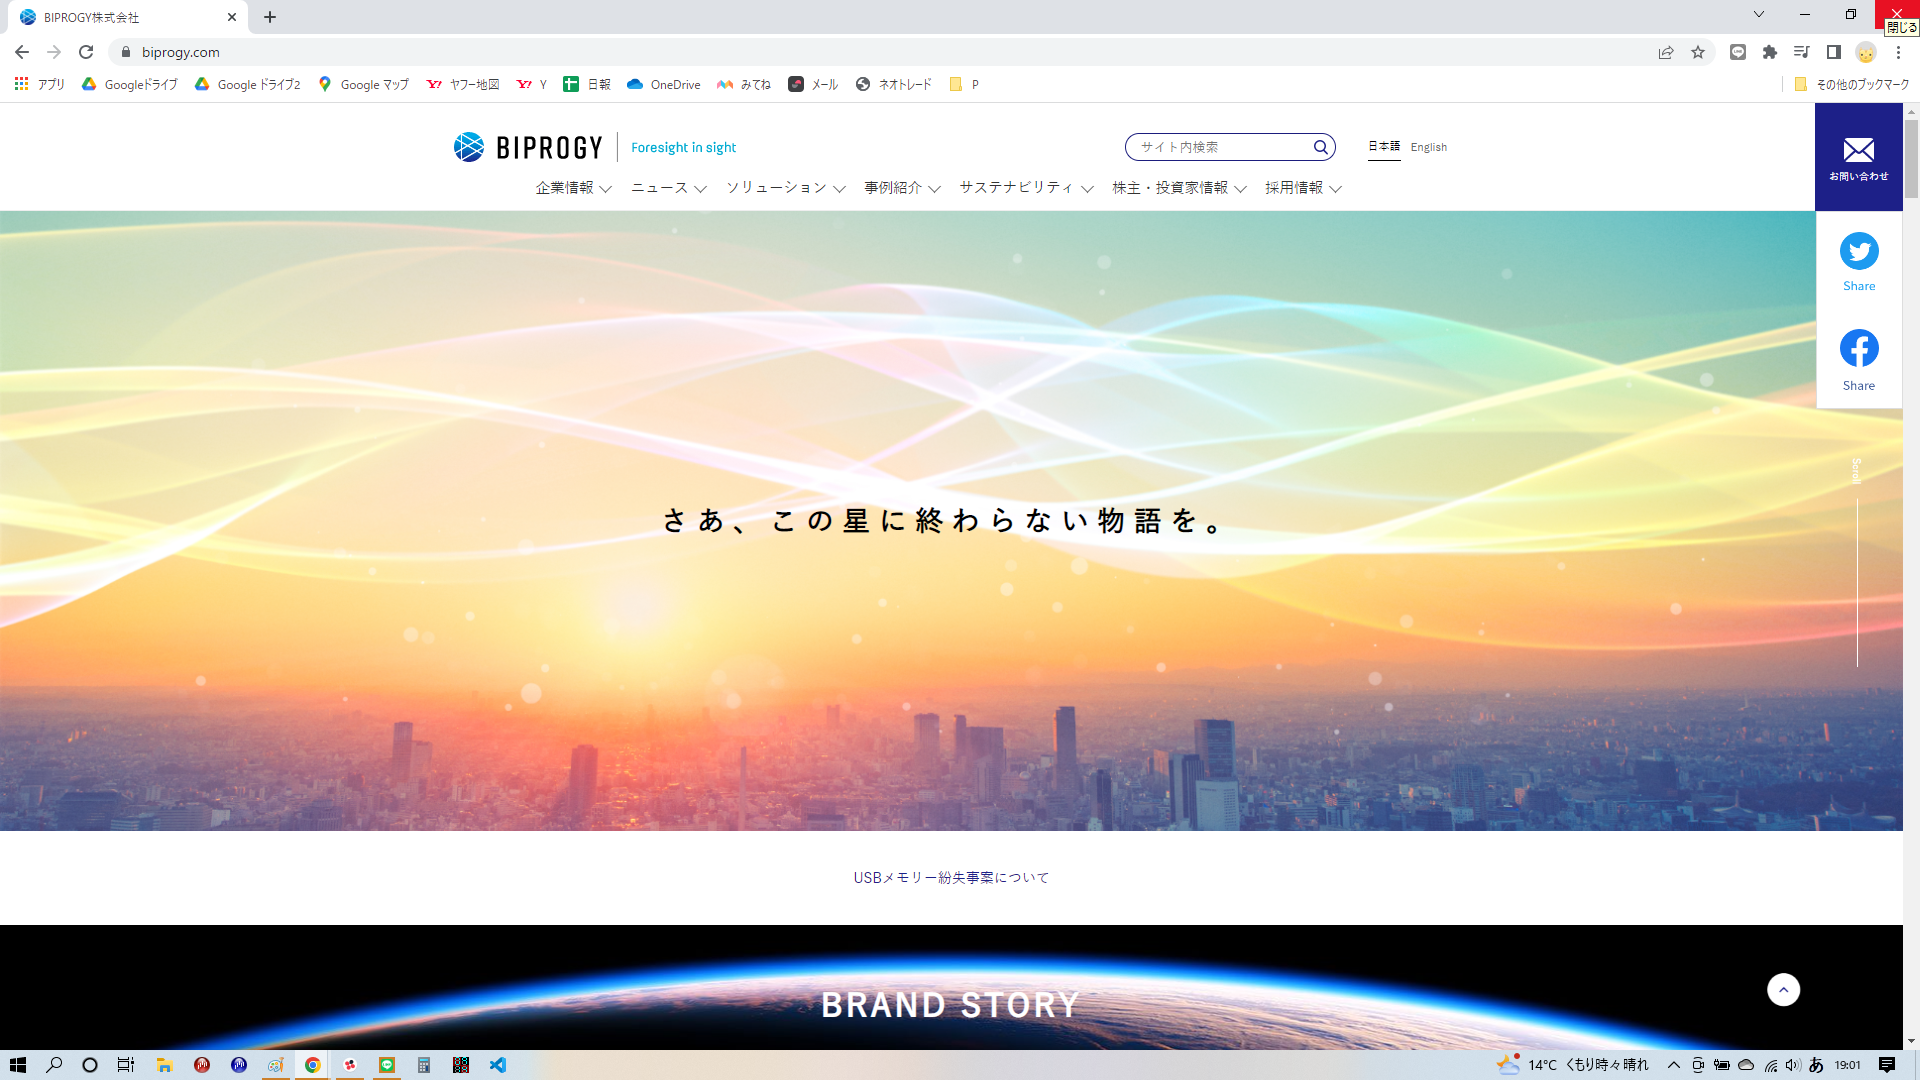1920x1080 pixels.
Task: Expand the 企業情報 dropdown menu
Action: (x=573, y=188)
